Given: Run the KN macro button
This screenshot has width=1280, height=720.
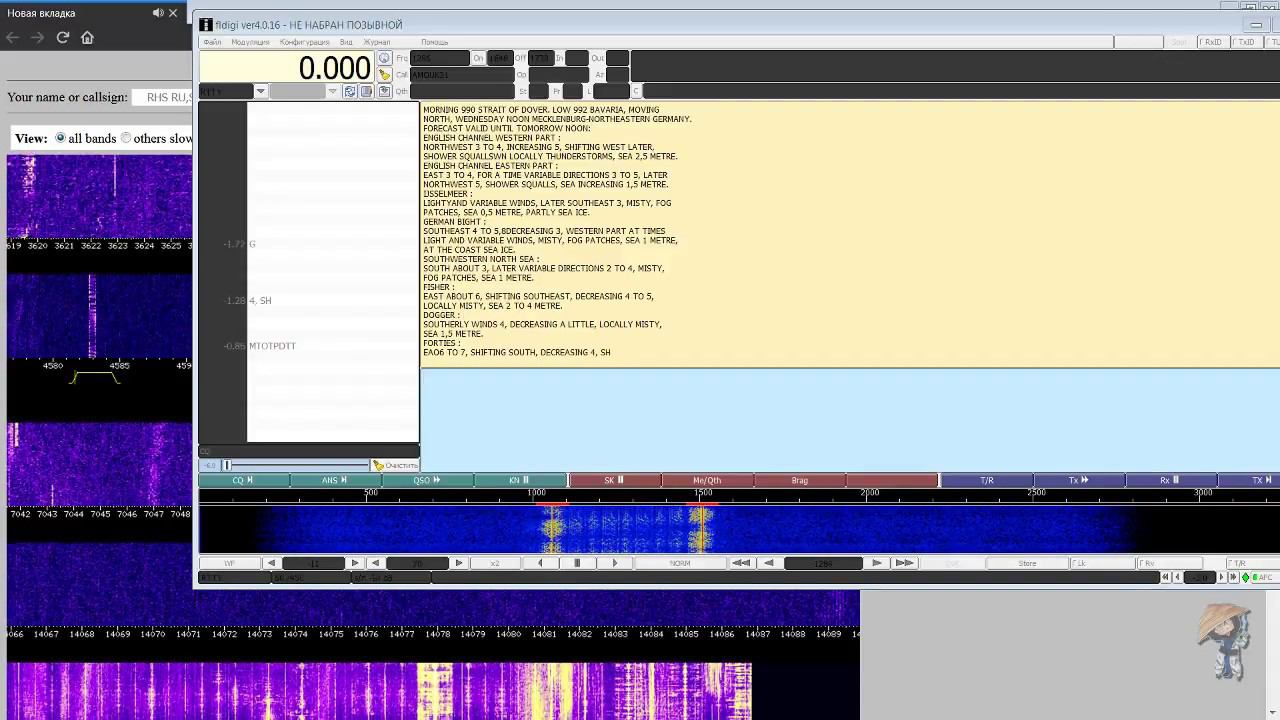Looking at the screenshot, I should tap(520, 480).
